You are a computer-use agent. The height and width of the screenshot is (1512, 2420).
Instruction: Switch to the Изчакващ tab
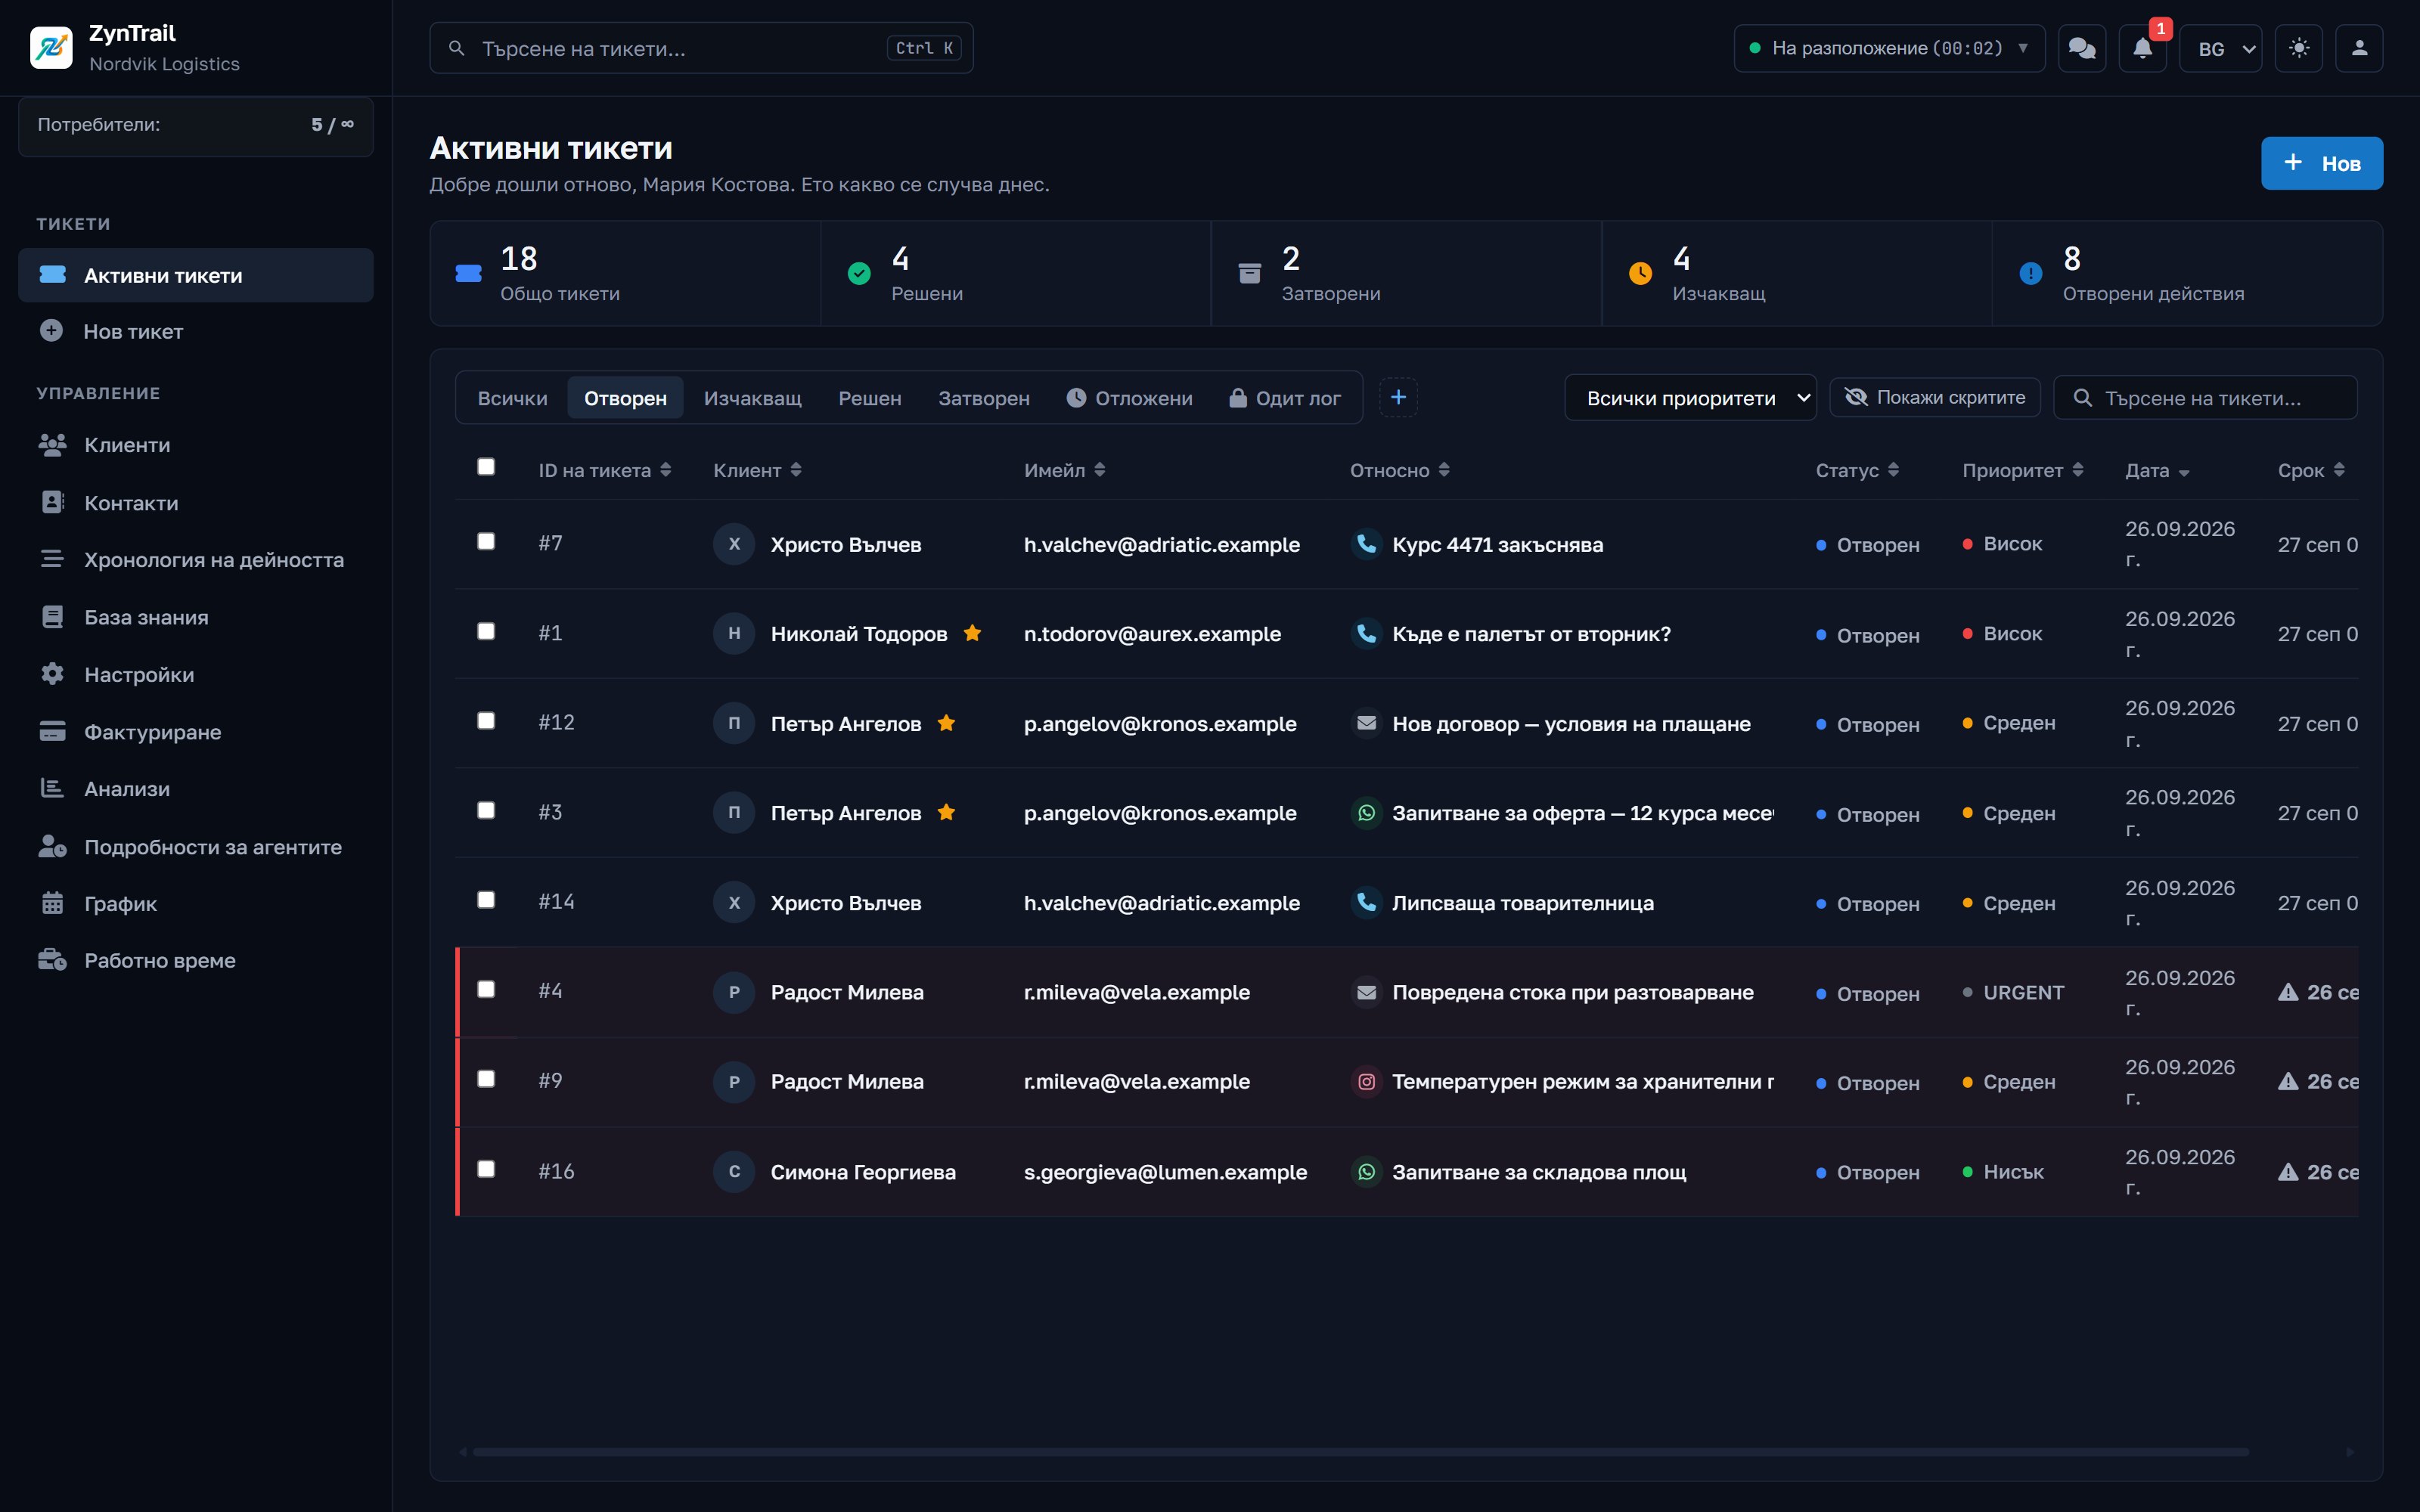coord(752,397)
